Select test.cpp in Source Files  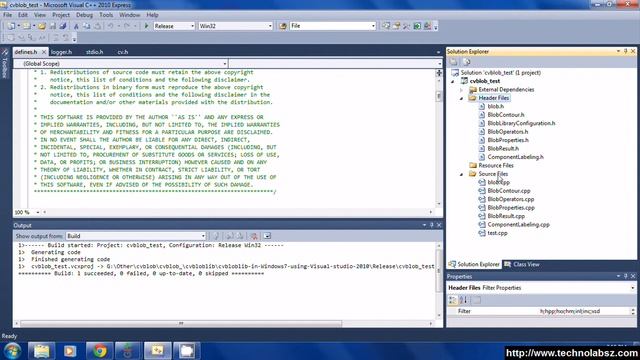pos(497,233)
